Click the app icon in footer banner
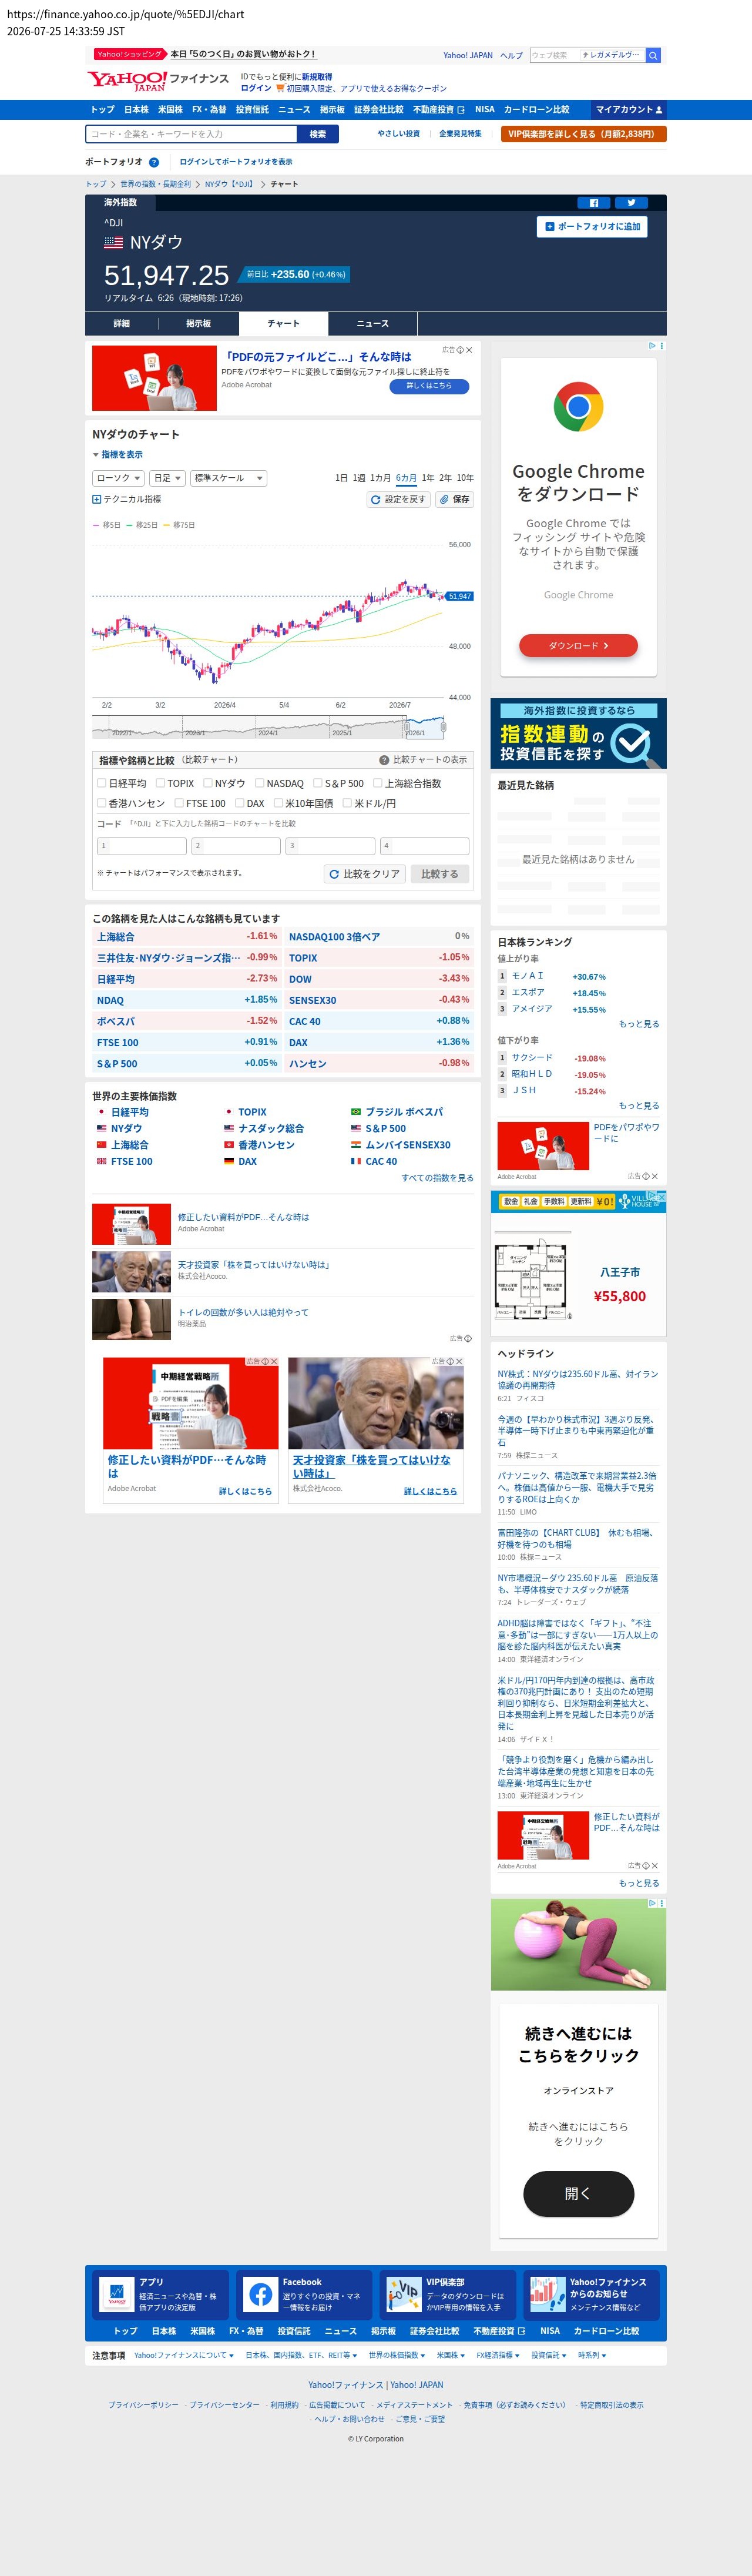The image size is (752, 2576). coord(116,2295)
